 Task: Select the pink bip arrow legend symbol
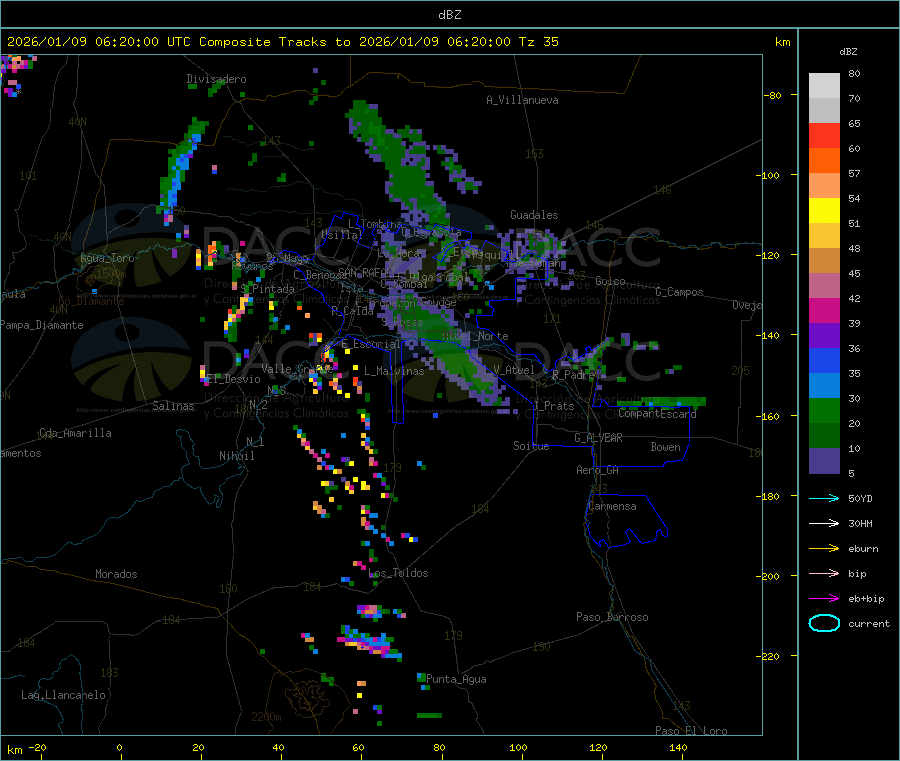824,573
